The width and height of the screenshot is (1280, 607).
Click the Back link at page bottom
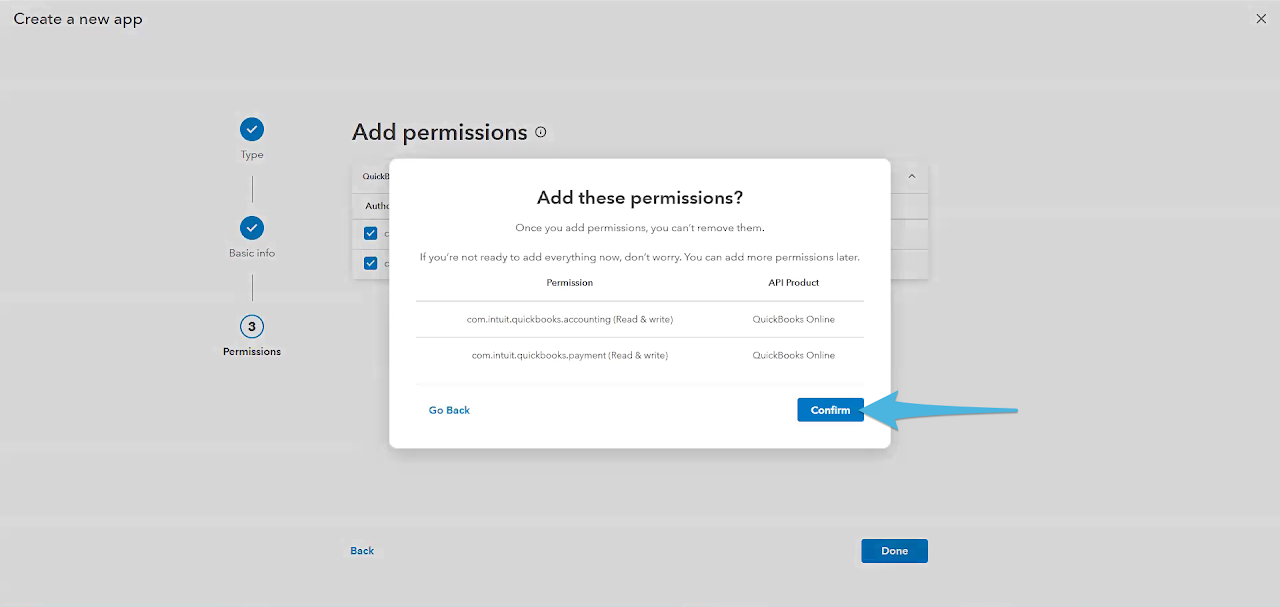(362, 551)
